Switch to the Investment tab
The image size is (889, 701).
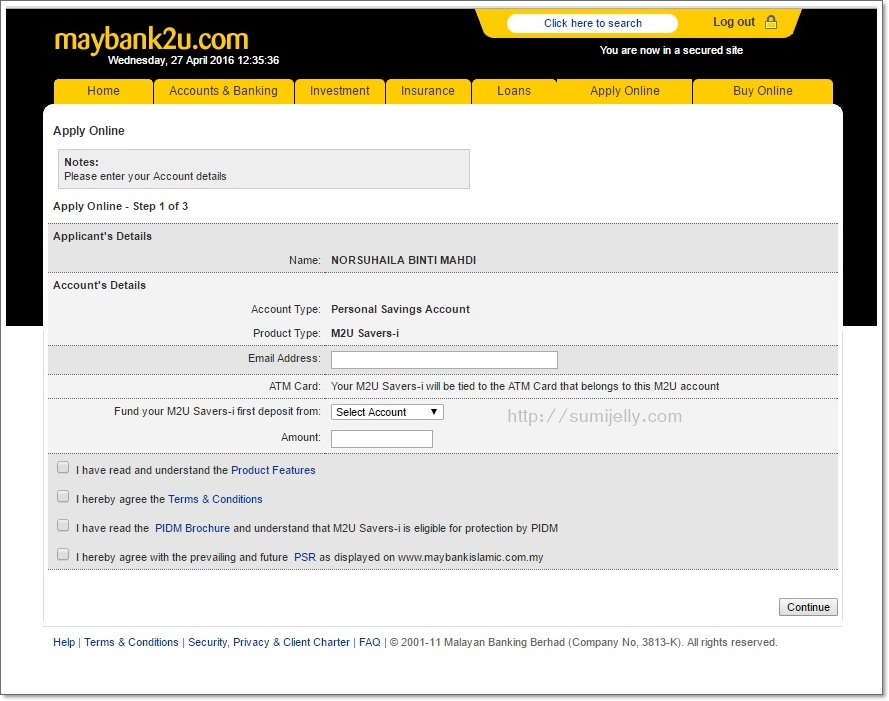[x=340, y=91]
